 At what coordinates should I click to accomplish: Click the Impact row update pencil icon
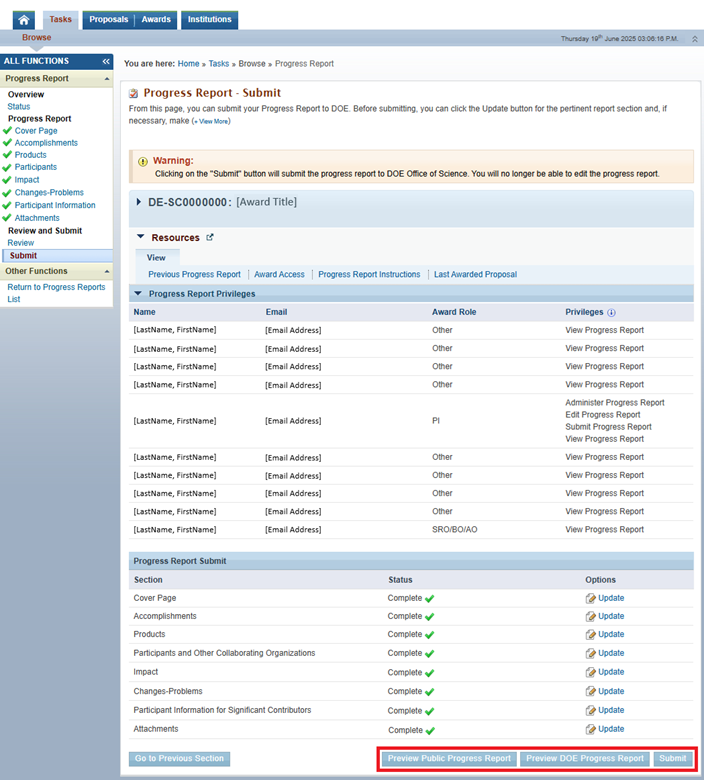click(x=591, y=672)
